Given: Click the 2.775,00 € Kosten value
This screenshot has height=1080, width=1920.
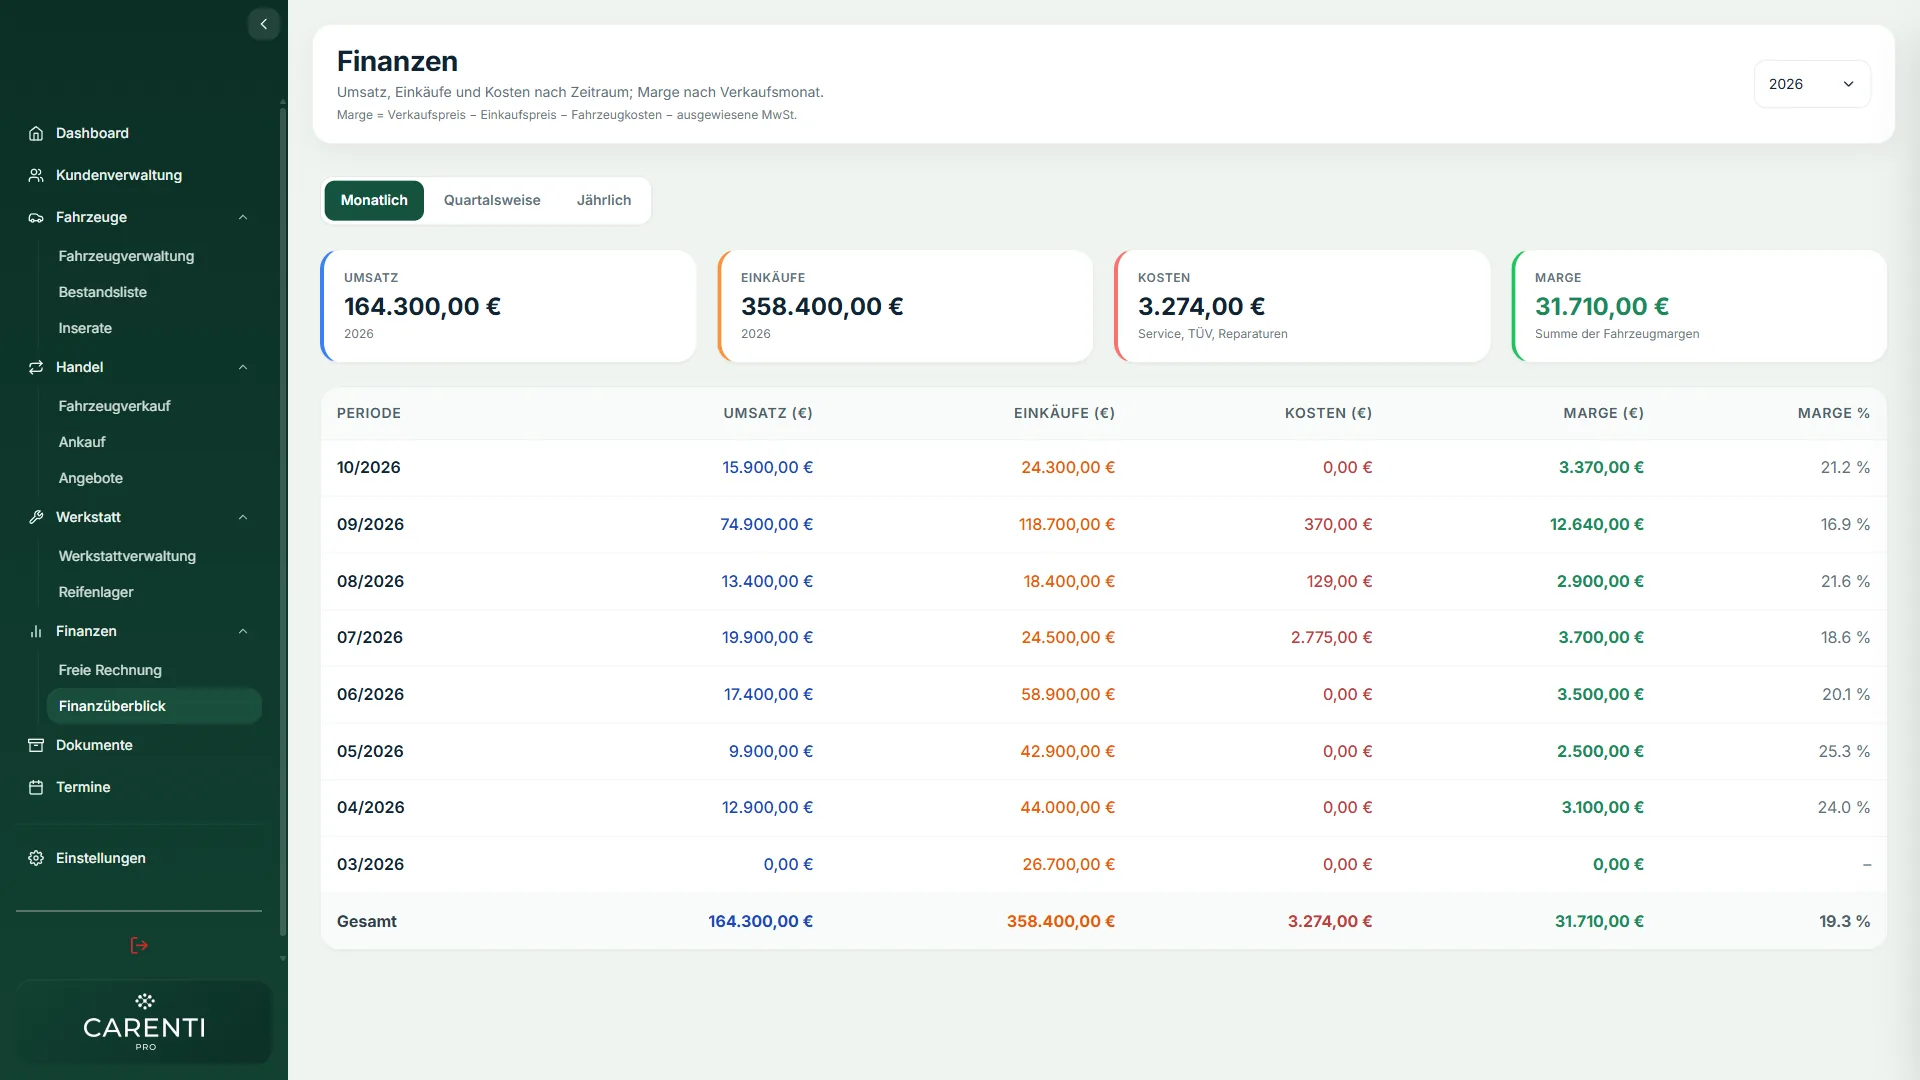Looking at the screenshot, I should 1331,637.
